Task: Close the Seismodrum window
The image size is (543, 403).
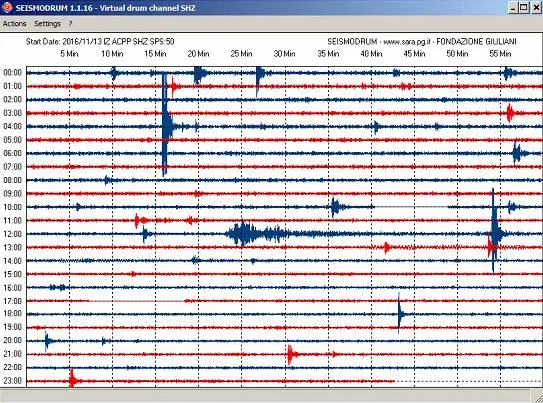Action: click(536, 8)
